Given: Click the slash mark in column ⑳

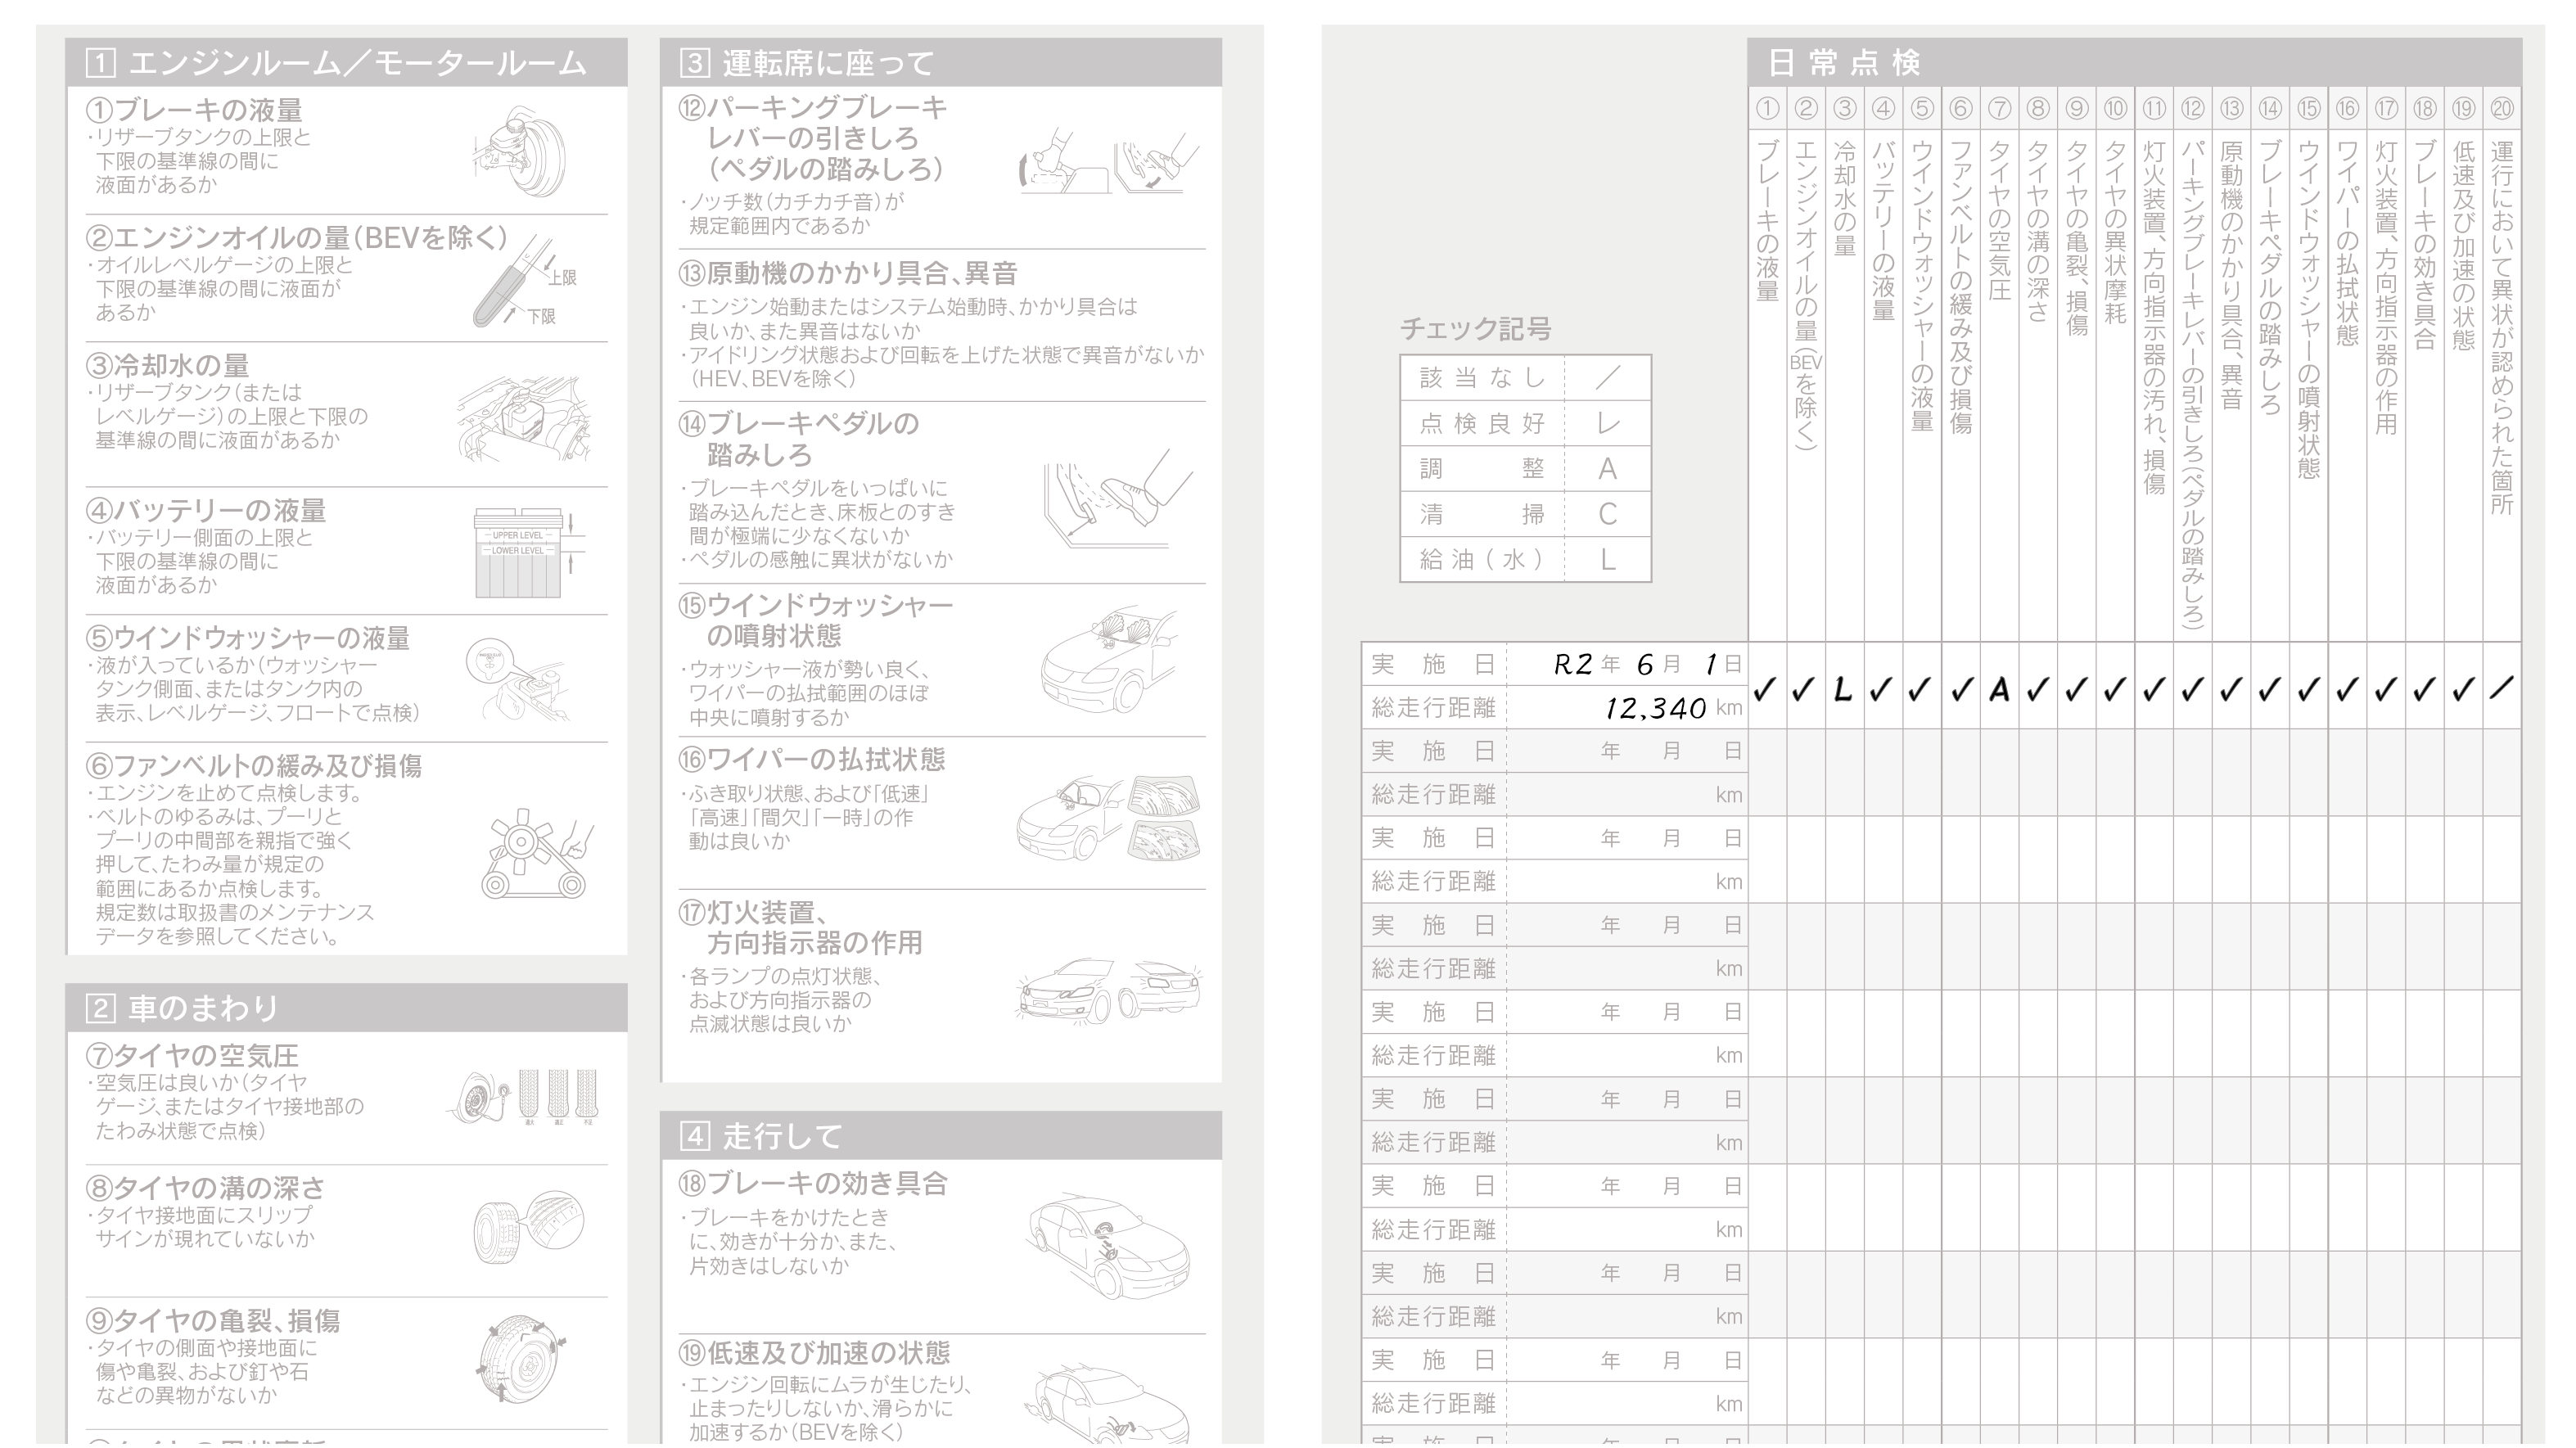Looking at the screenshot, I should point(2501,688).
